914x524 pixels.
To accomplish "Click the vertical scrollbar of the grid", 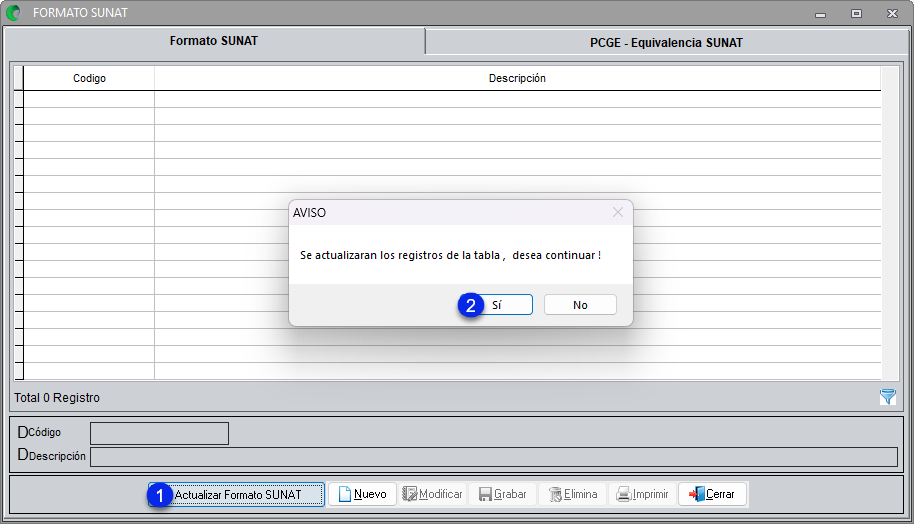I will coord(890,223).
